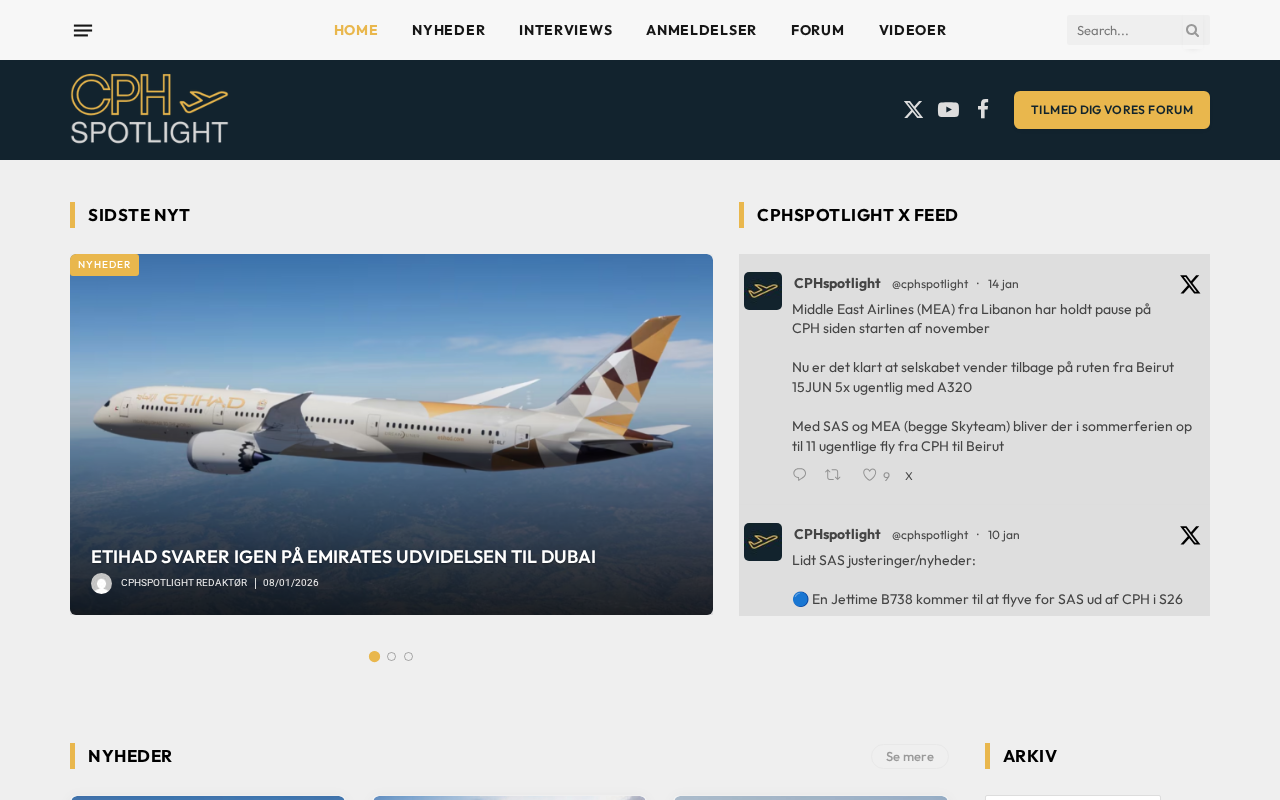Click the X logo on the 14 jan tweet
This screenshot has height=800, width=1280.
pos(1190,285)
